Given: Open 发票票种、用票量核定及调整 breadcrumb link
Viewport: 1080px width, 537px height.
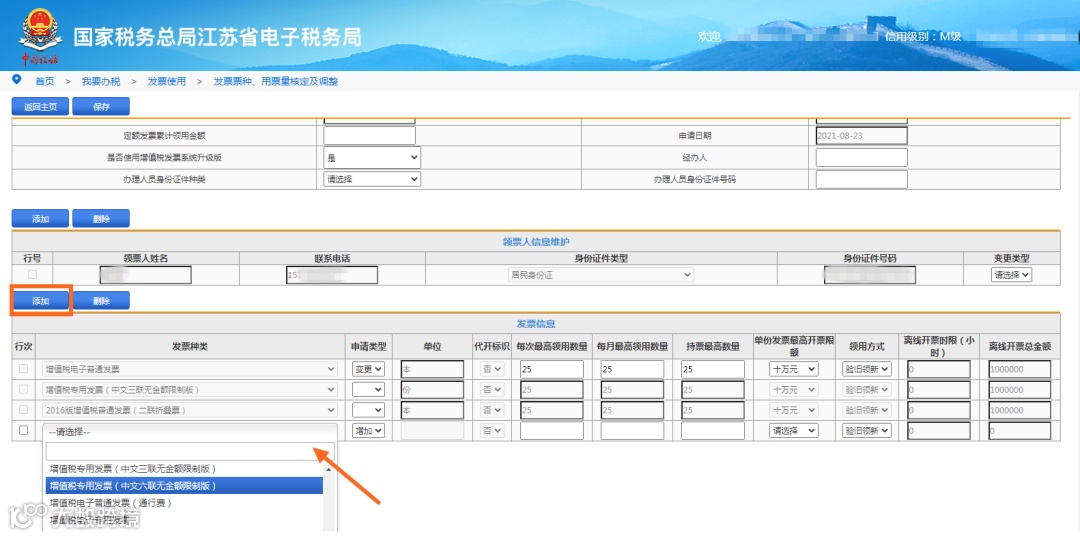Looking at the screenshot, I should point(276,81).
